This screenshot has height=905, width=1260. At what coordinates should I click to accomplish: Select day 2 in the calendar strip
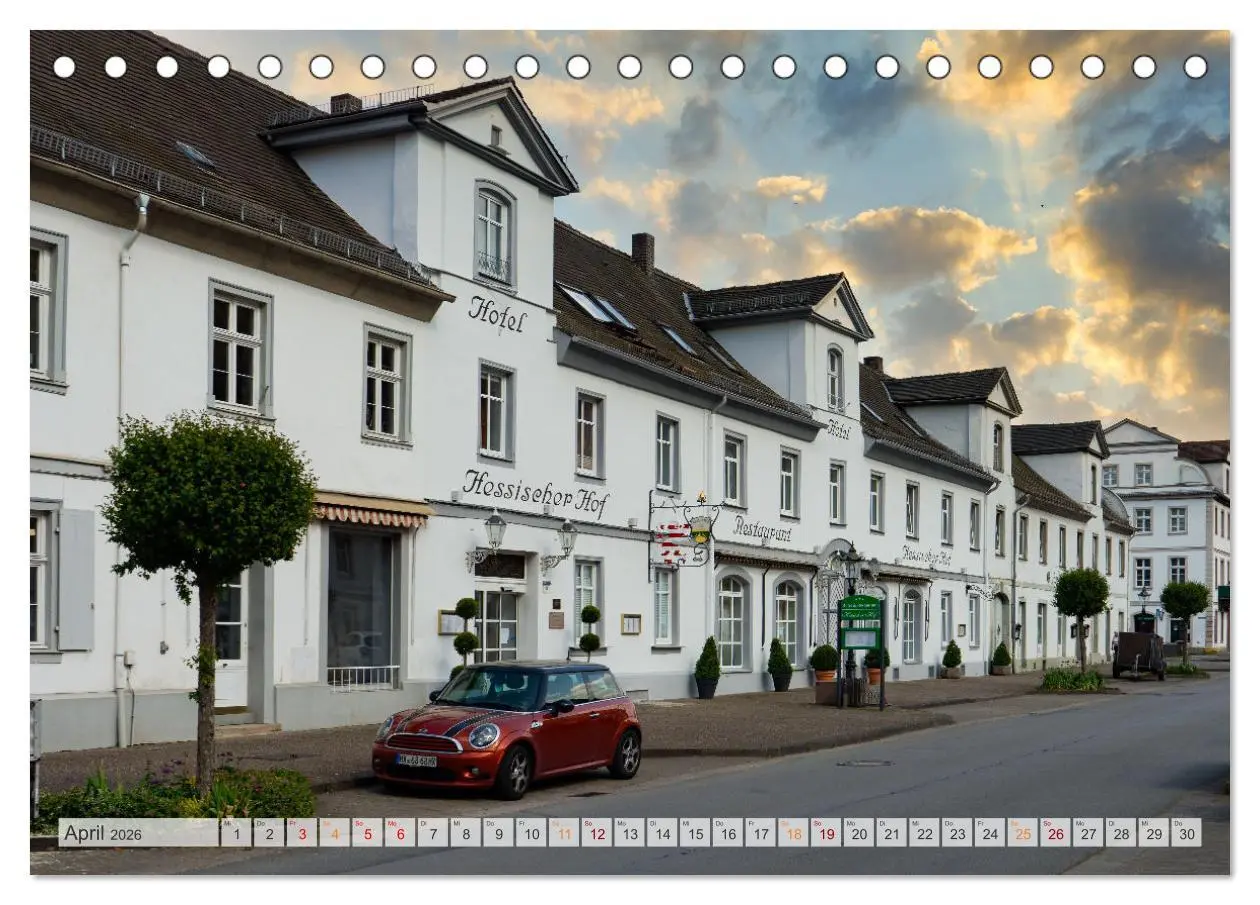click(x=269, y=833)
